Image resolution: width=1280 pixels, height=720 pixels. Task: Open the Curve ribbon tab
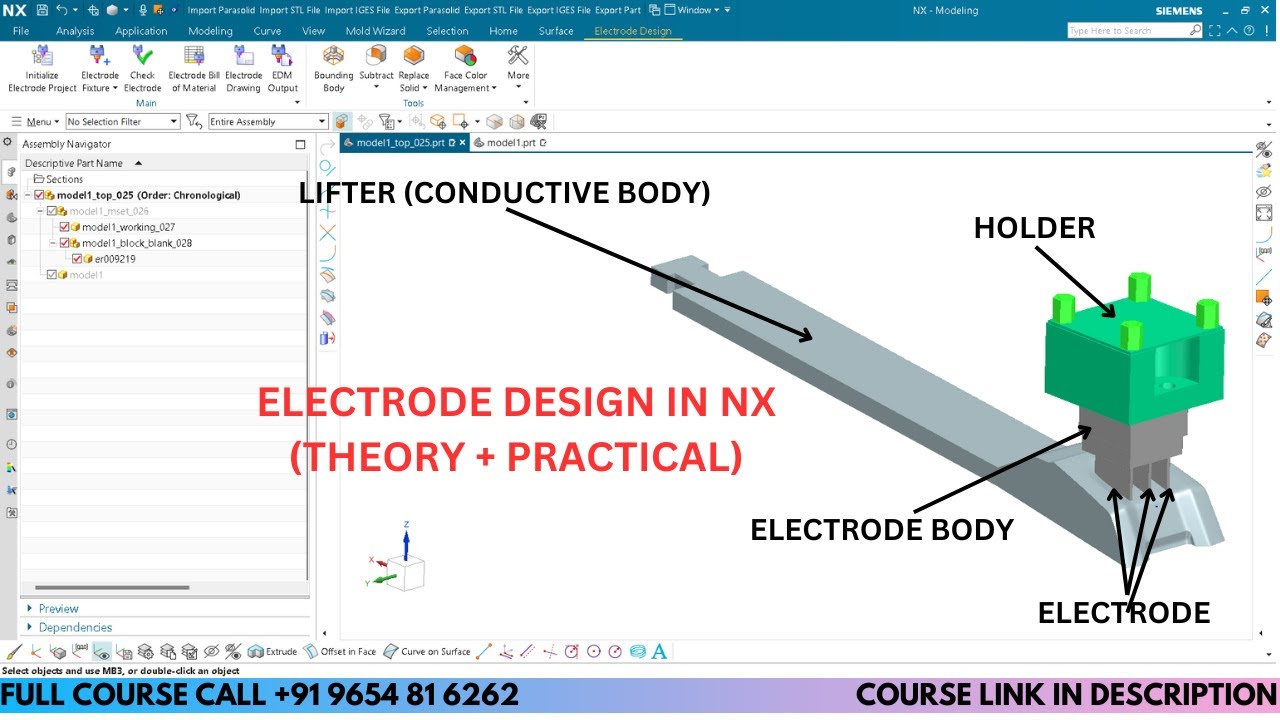pos(267,31)
